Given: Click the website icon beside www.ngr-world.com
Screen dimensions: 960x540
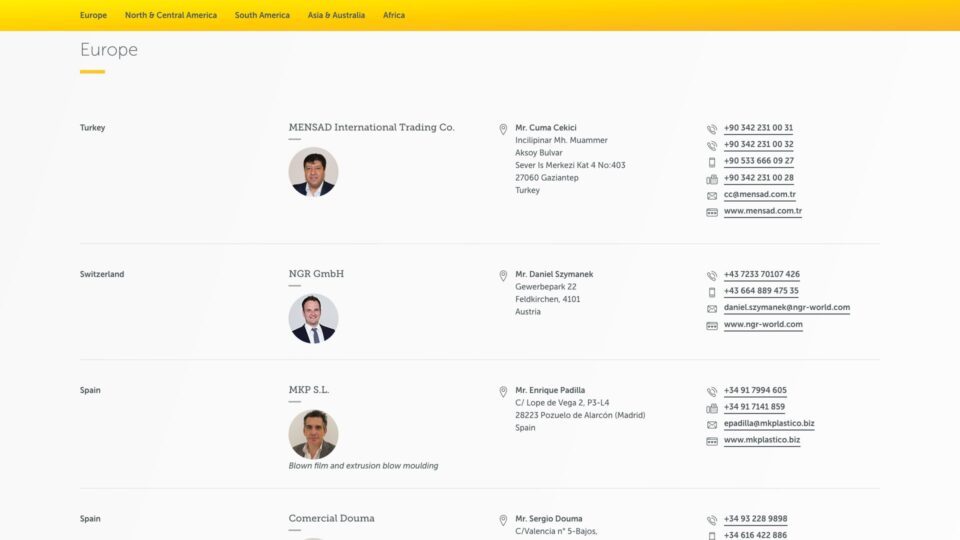Looking at the screenshot, I should [x=712, y=325].
